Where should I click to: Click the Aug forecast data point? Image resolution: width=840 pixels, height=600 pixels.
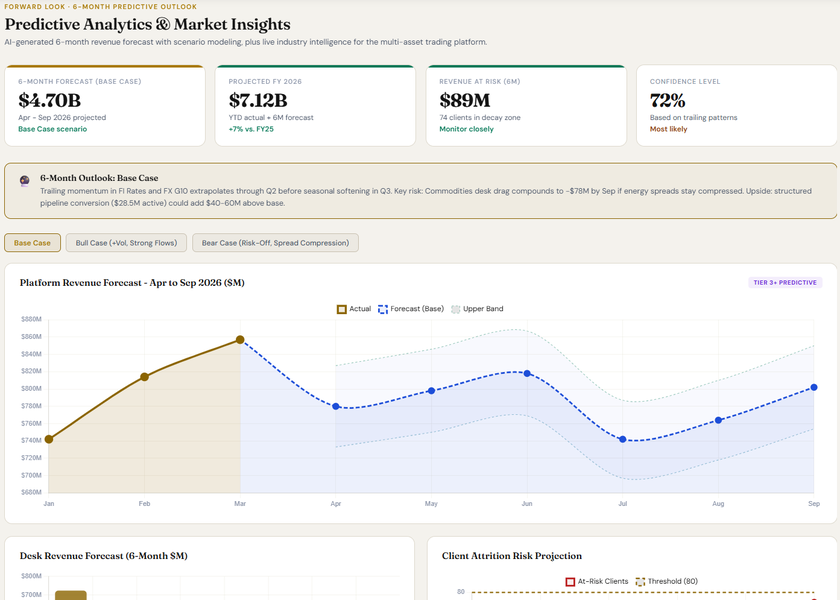tap(718, 421)
